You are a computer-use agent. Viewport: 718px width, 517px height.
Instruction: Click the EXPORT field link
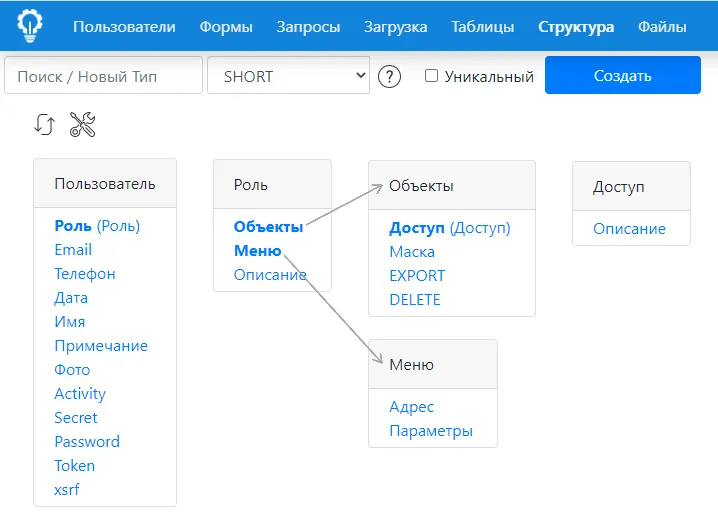pos(417,276)
